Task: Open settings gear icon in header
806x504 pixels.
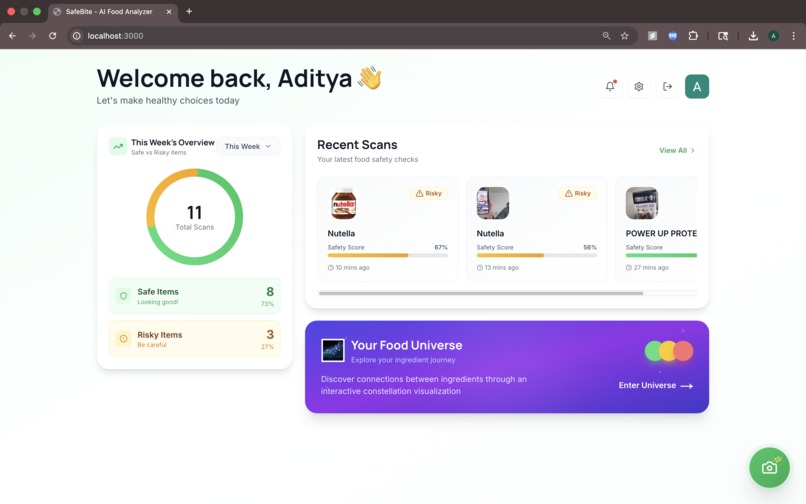Action: [638, 86]
